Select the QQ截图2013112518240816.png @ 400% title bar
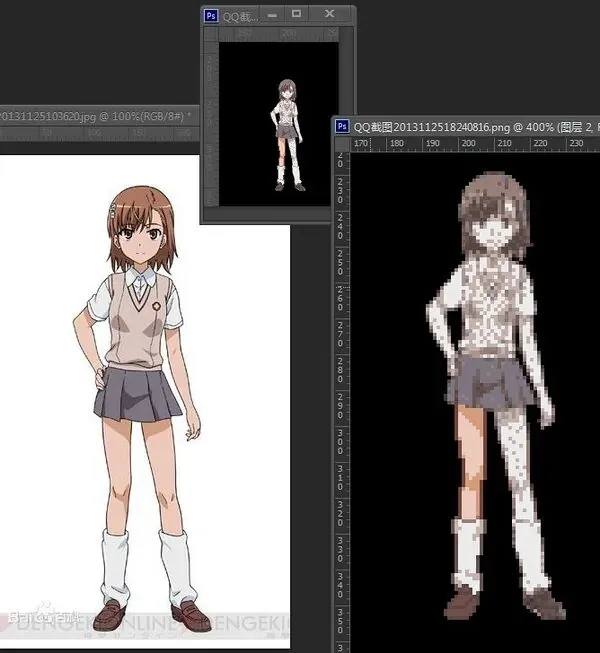This screenshot has width=600, height=653. coord(467,127)
